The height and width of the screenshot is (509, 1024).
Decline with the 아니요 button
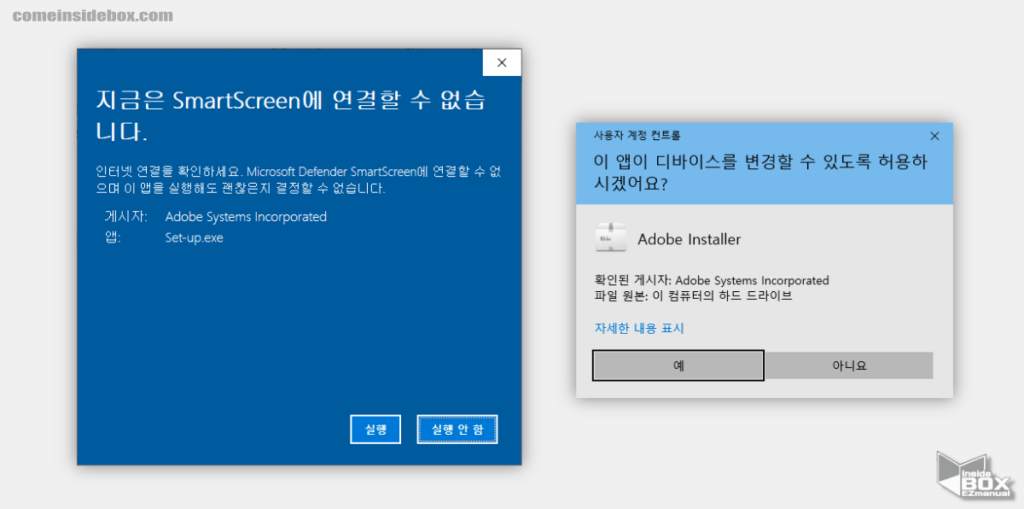849,365
